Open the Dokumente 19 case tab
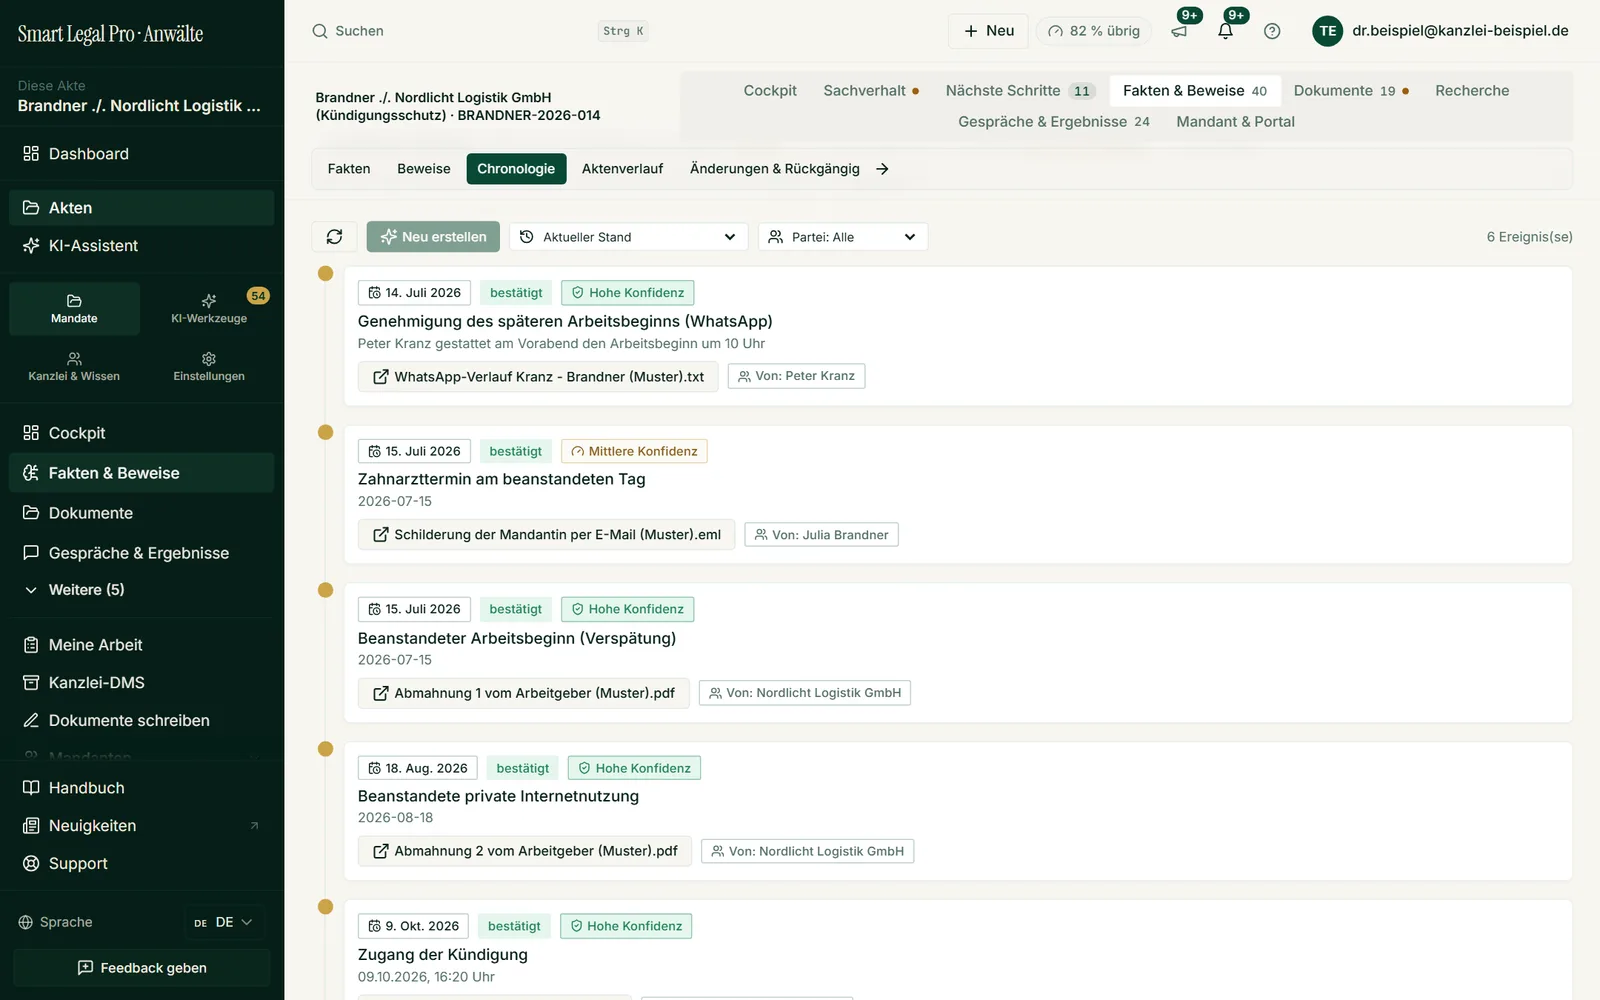 (x=1351, y=91)
